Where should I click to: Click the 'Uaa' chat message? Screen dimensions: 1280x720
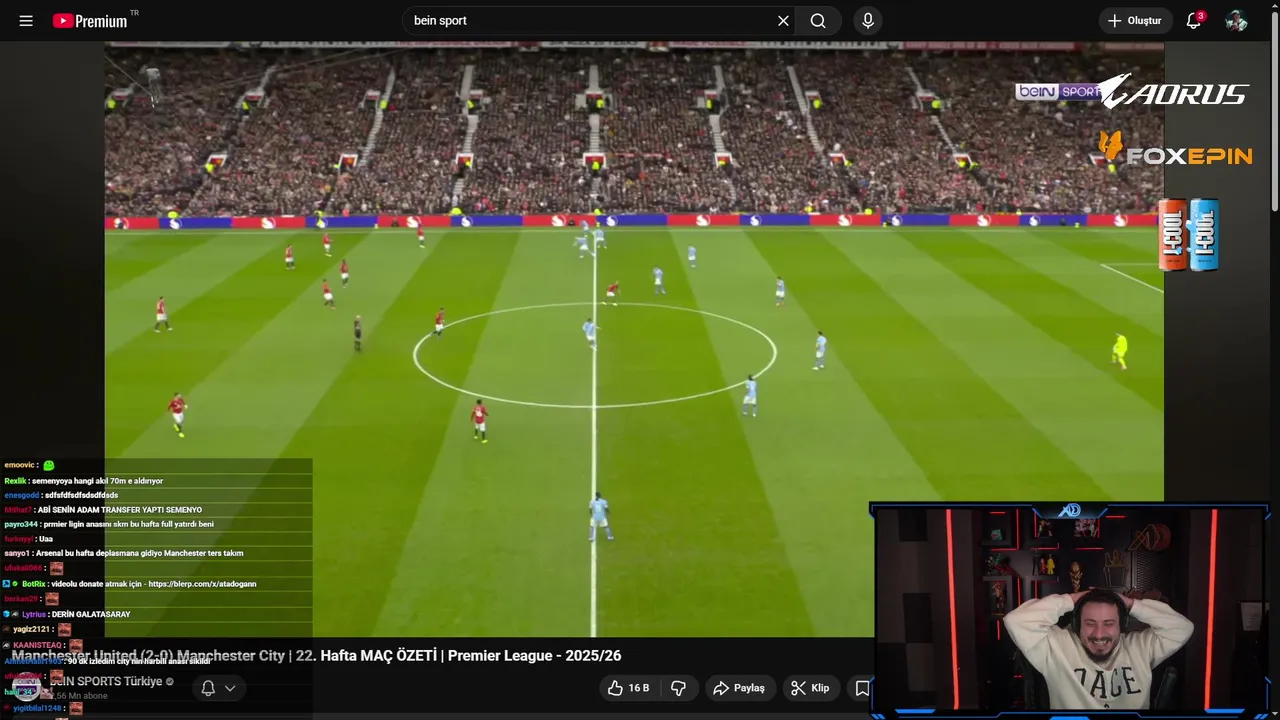pos(46,539)
